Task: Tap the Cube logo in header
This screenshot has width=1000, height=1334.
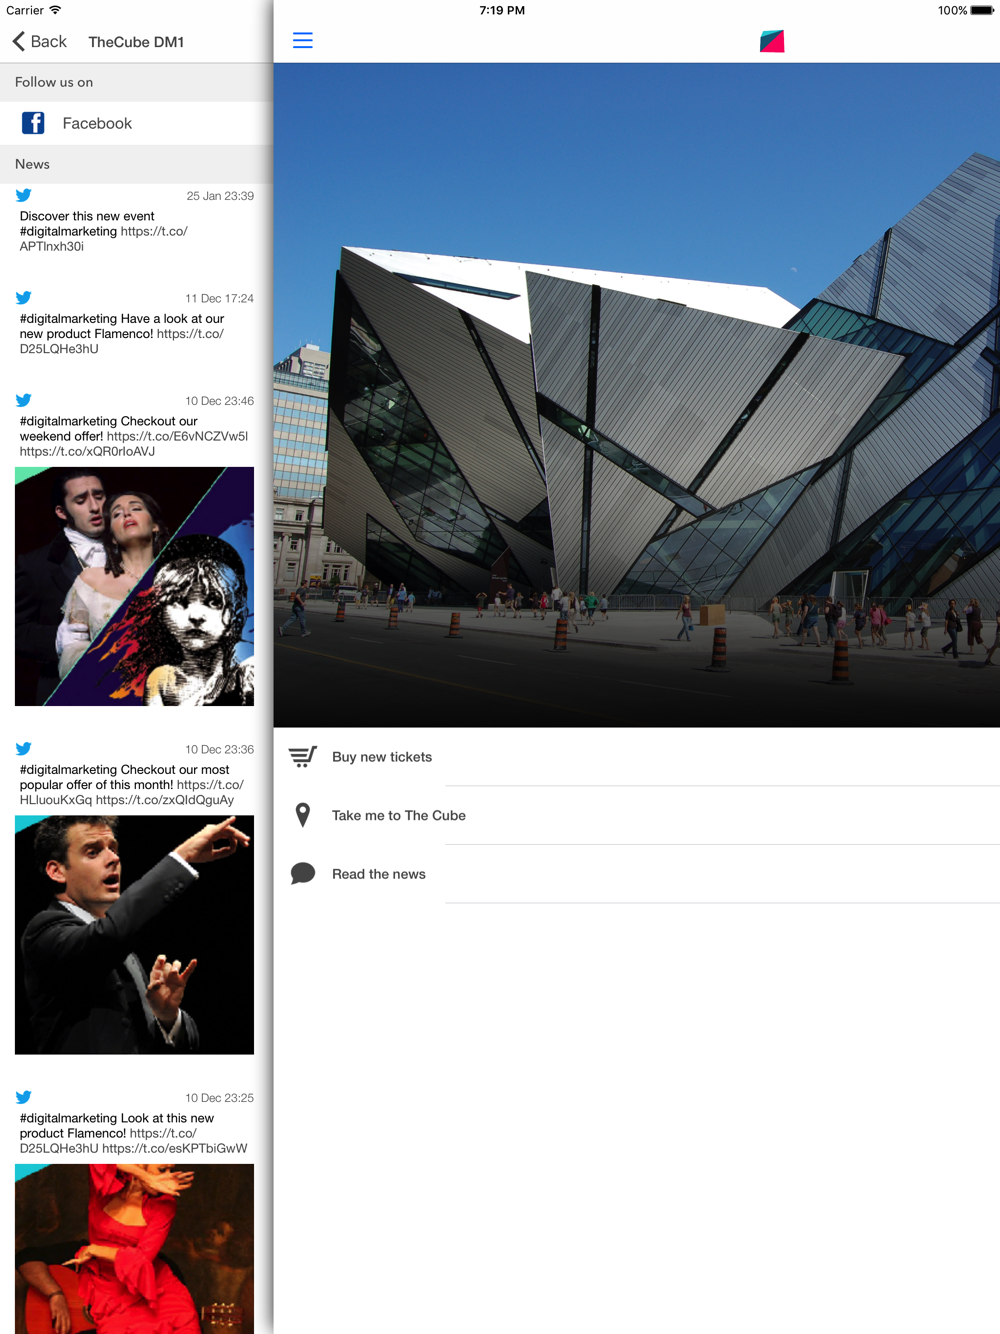Action: [771, 41]
